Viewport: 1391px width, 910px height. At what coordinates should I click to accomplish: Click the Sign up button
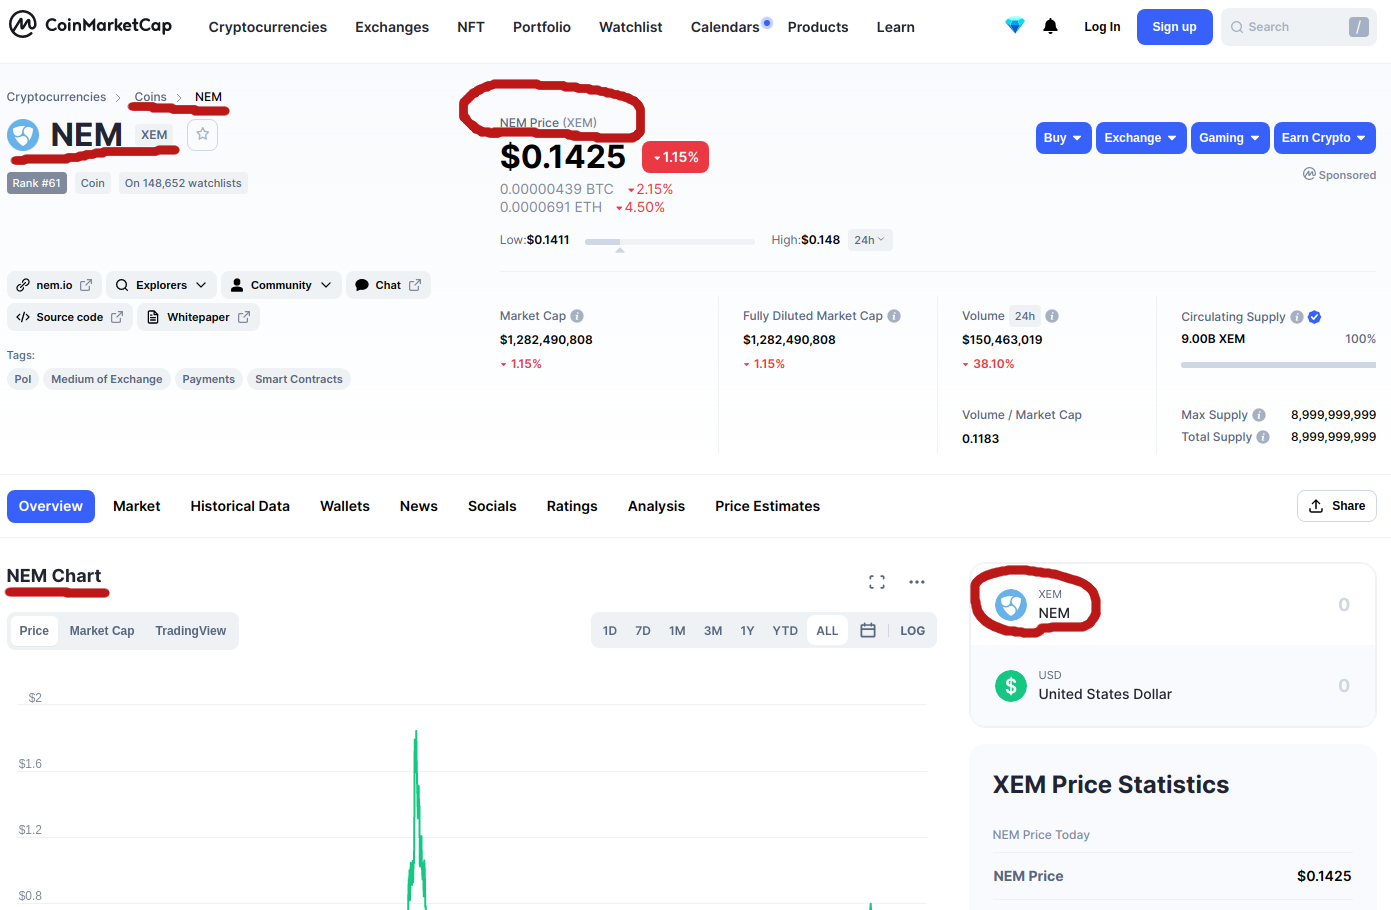tap(1174, 27)
